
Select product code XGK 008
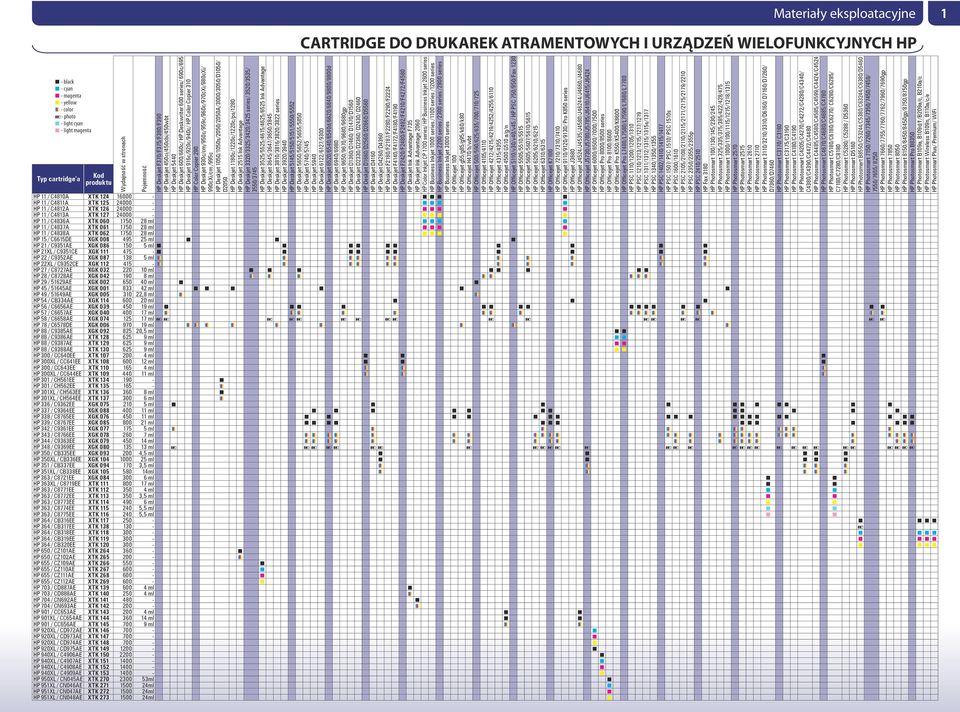click(x=98, y=239)
